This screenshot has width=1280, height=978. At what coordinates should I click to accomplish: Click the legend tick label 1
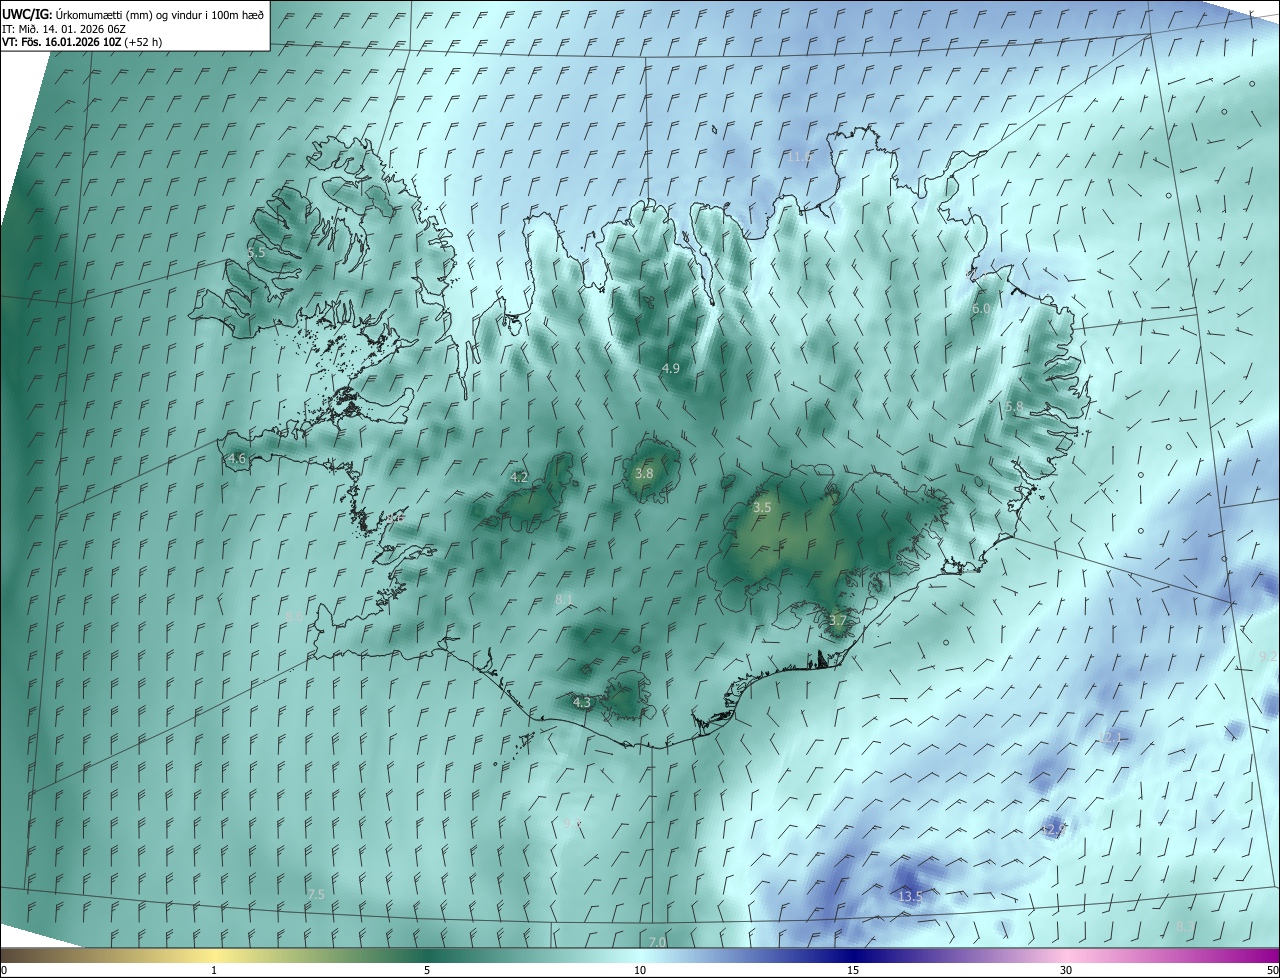tap(214, 970)
